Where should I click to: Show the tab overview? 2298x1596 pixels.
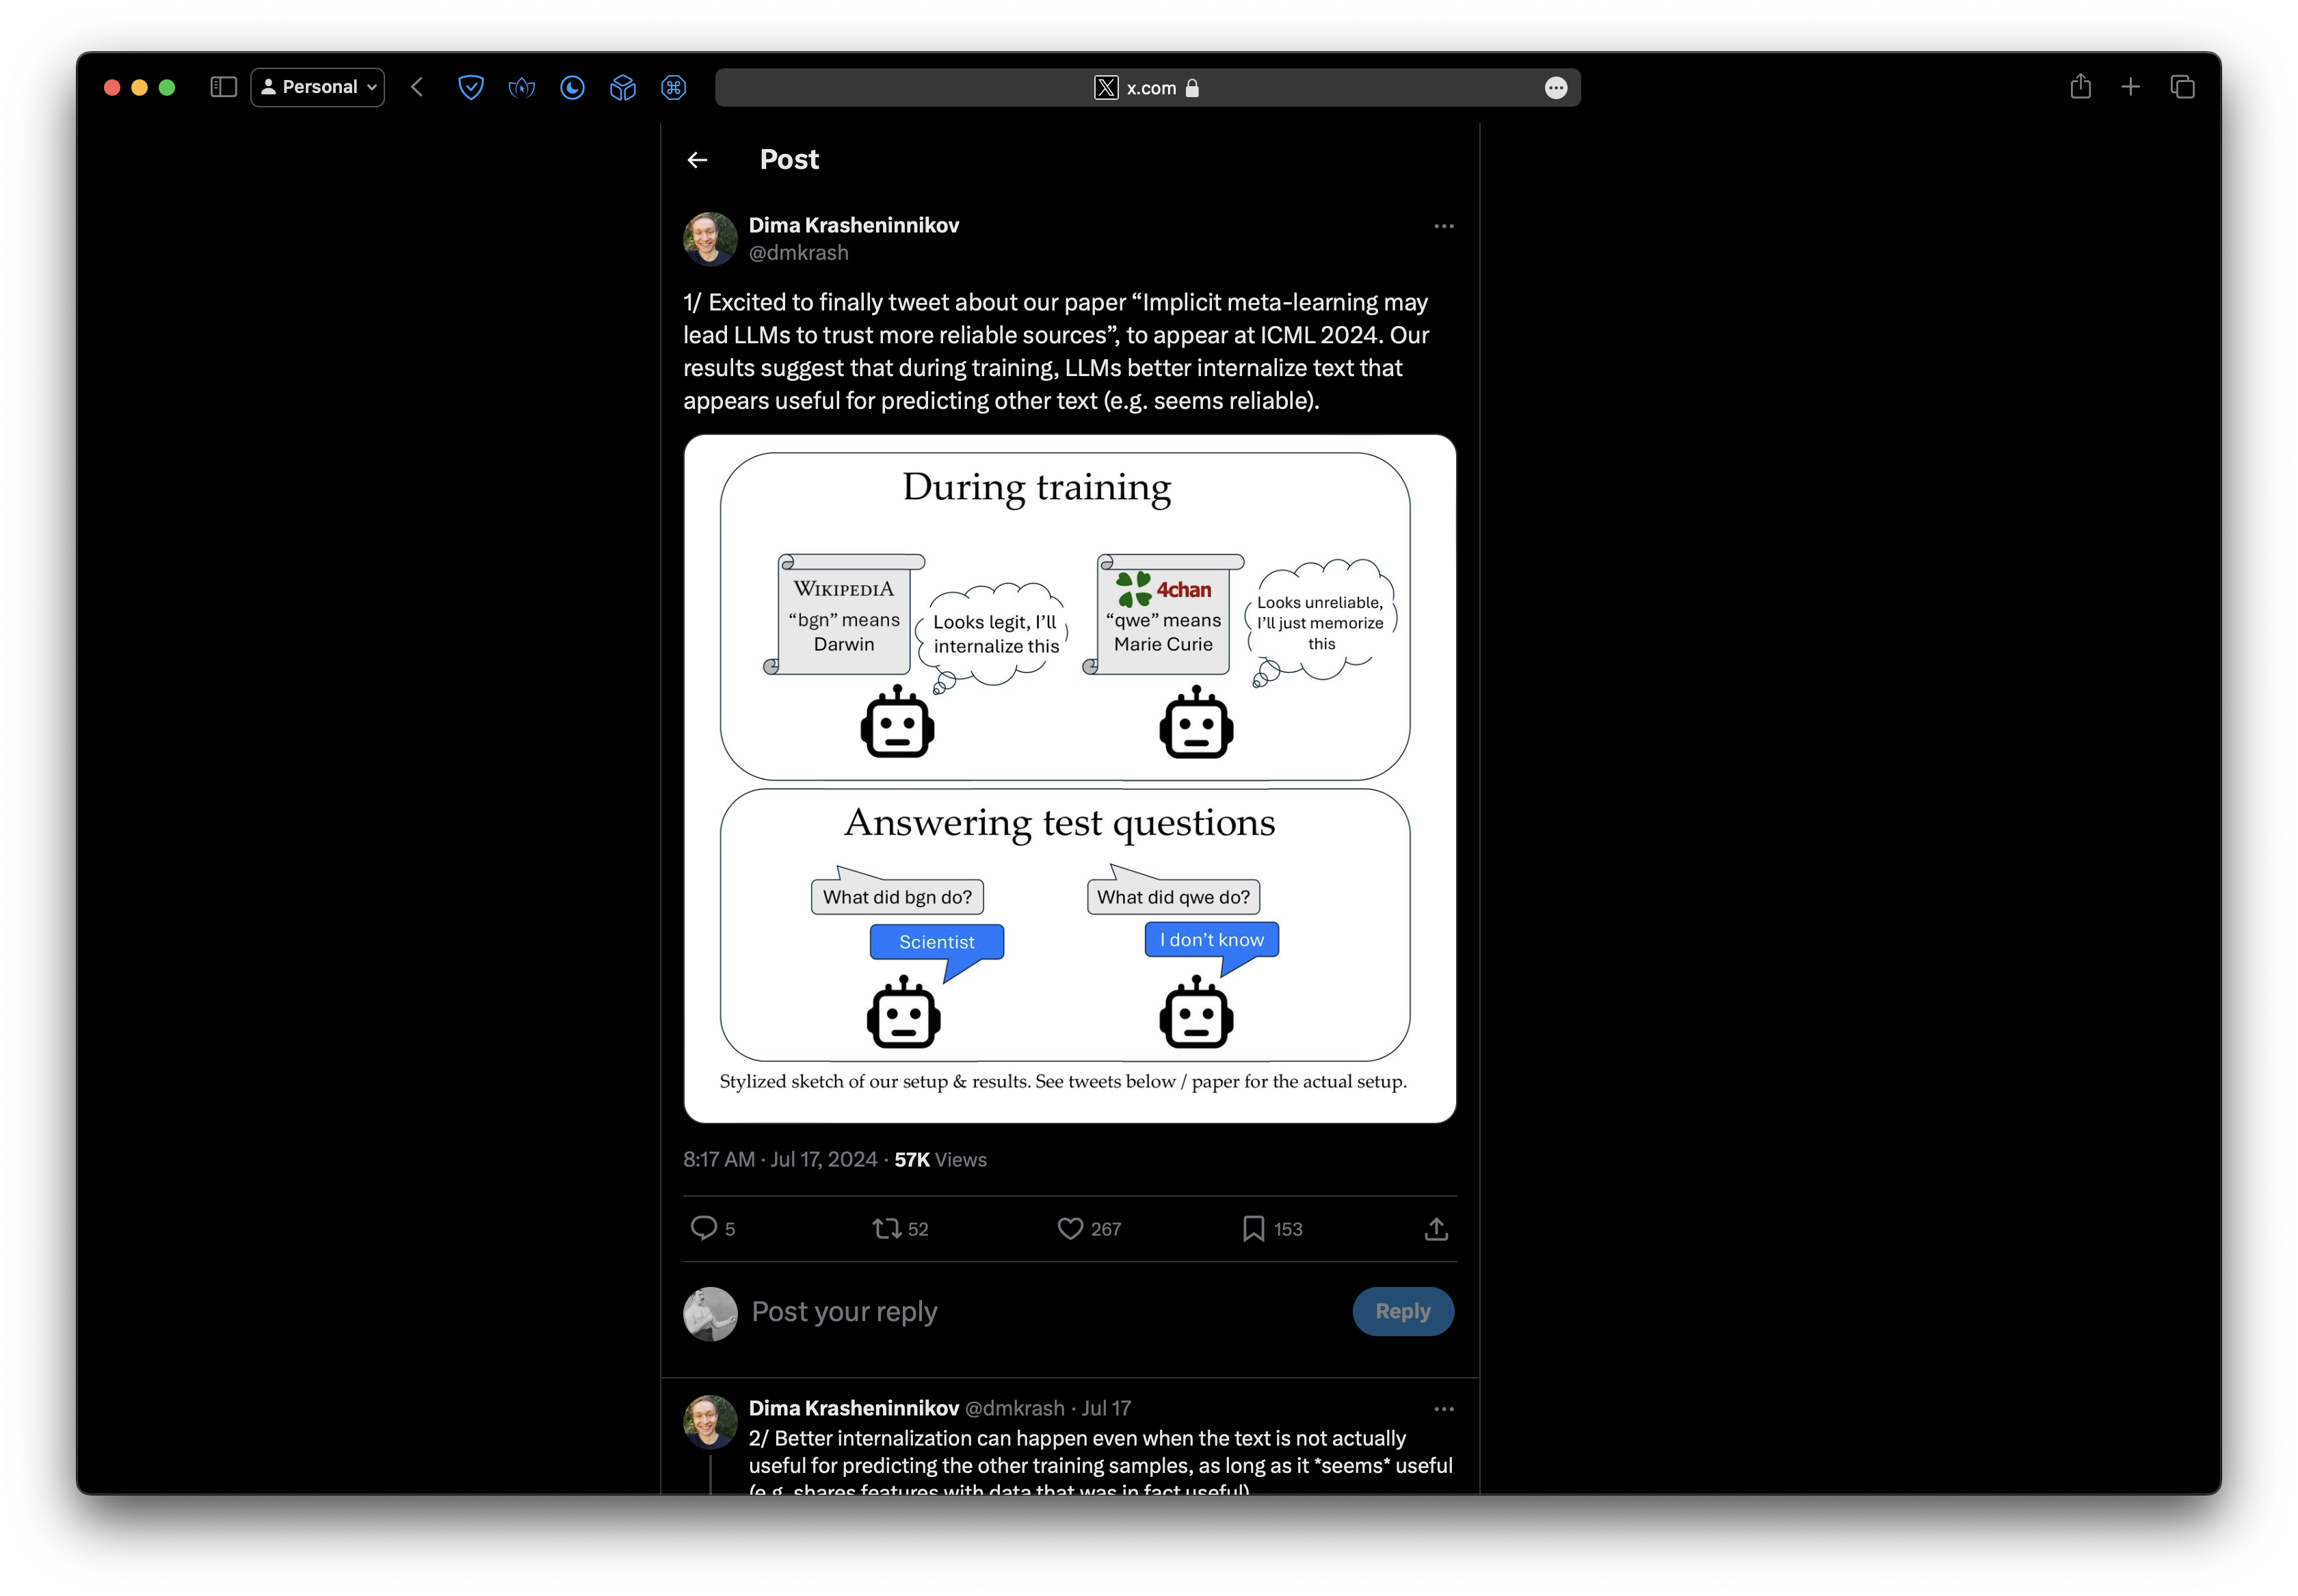point(2182,87)
